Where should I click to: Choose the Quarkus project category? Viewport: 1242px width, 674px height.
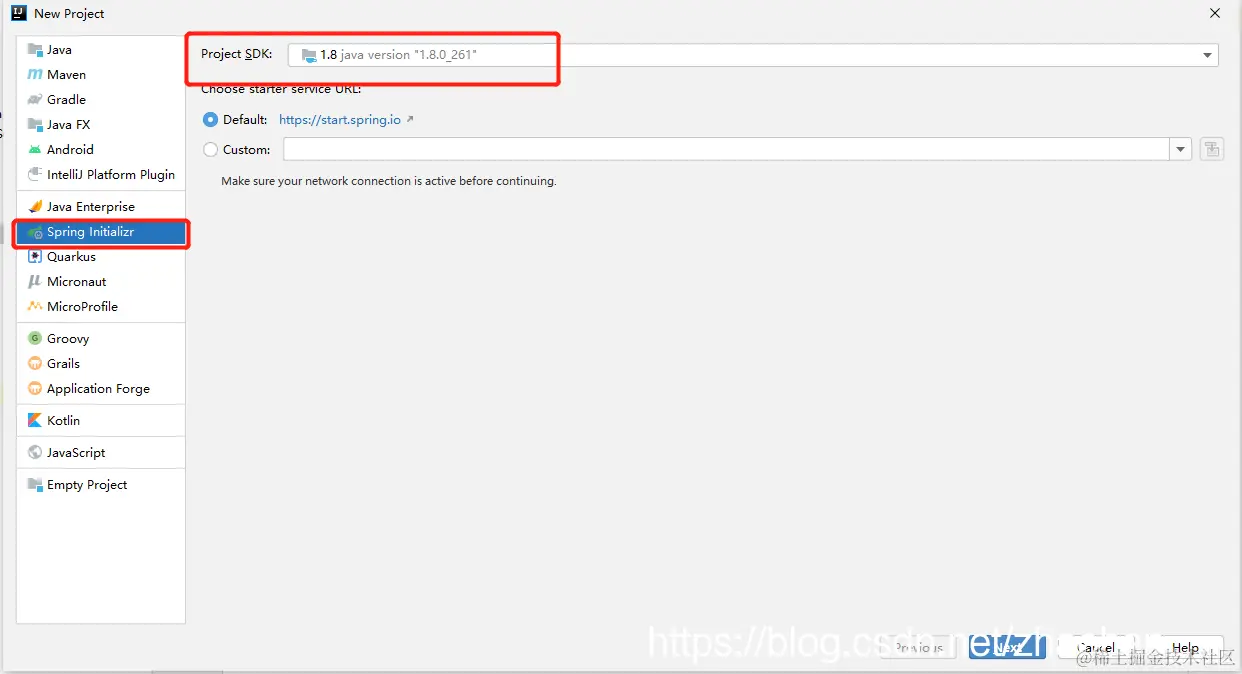(101, 257)
